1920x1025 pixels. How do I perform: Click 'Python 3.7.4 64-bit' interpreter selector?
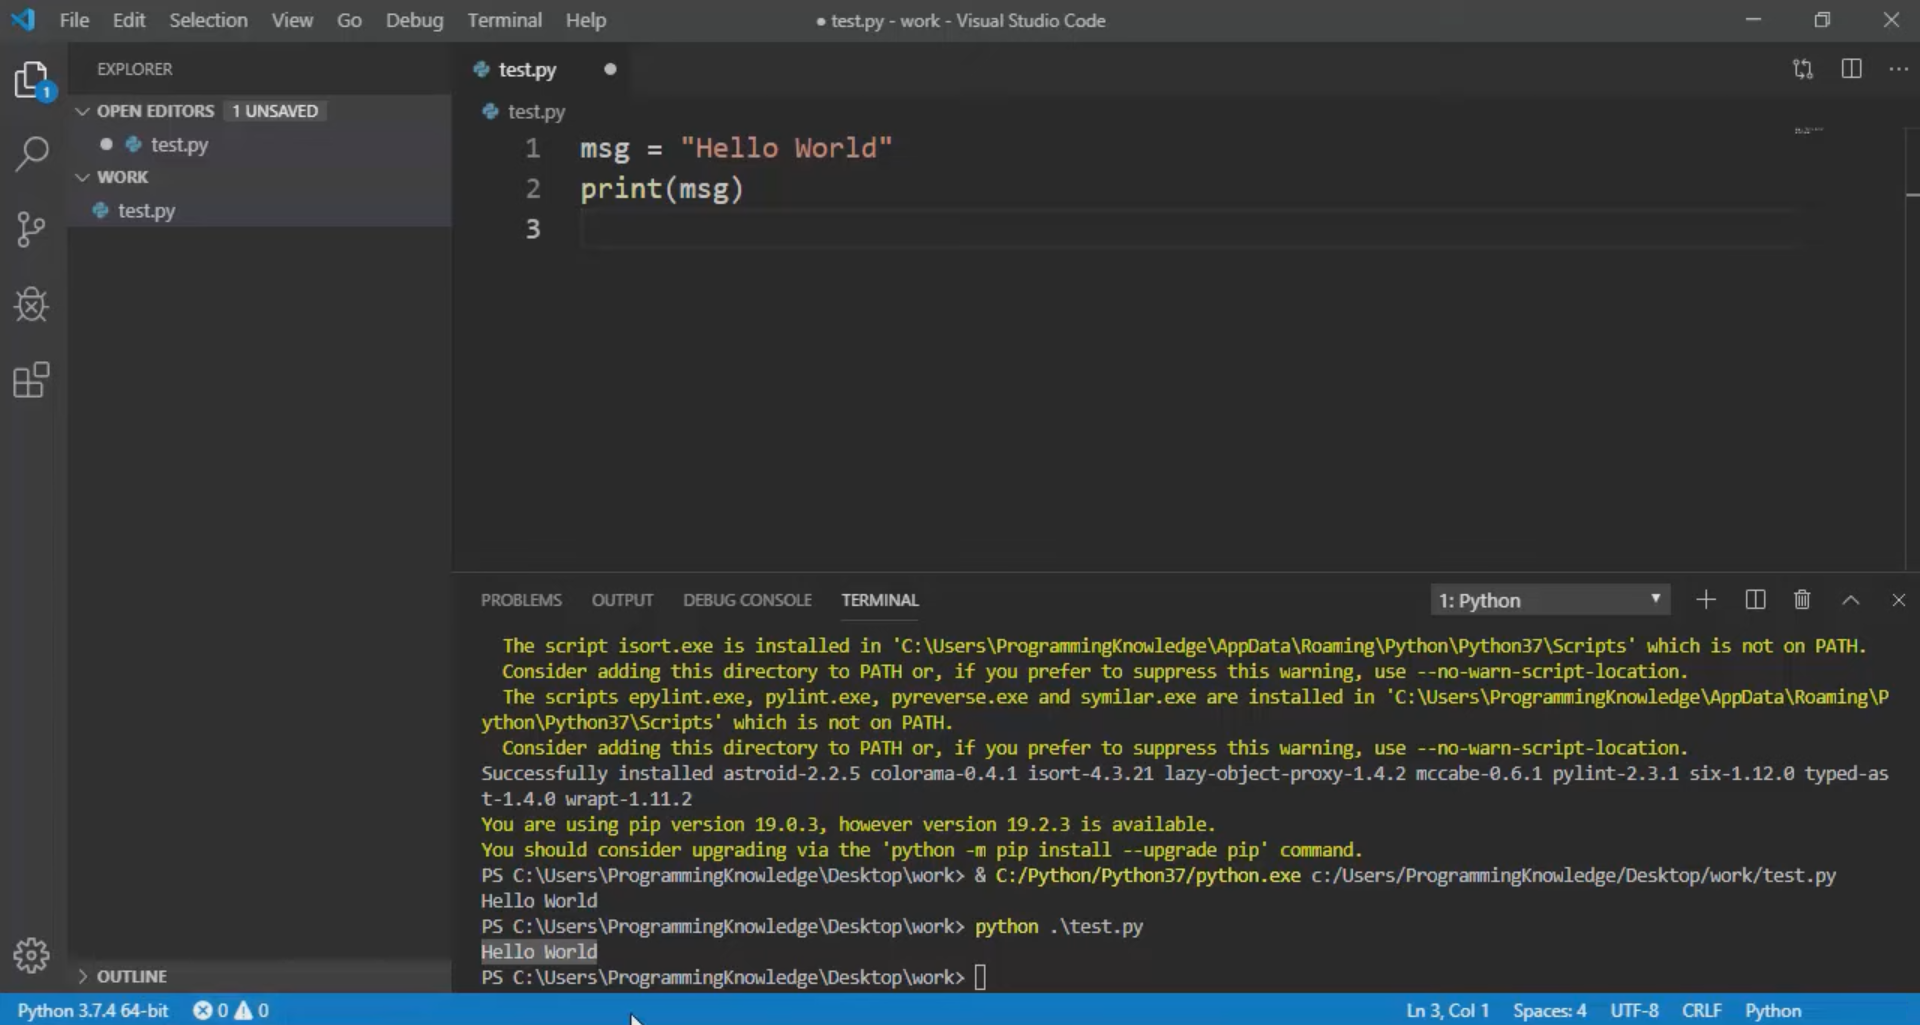(92, 1010)
